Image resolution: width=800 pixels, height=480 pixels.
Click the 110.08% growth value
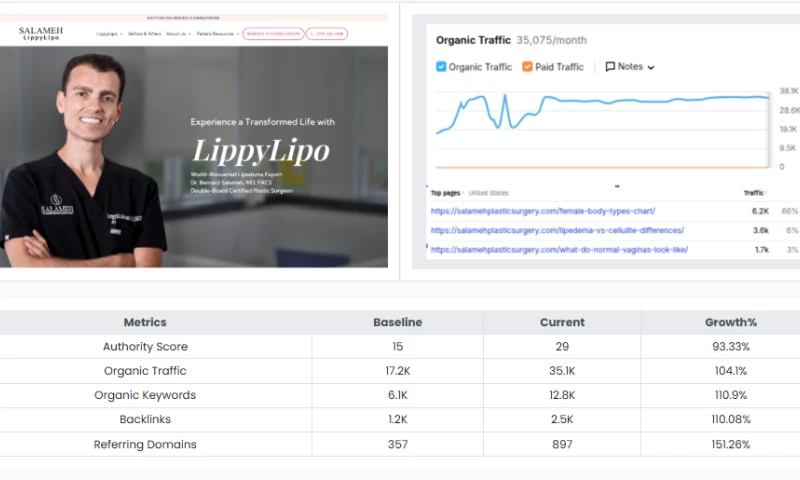[731, 419]
